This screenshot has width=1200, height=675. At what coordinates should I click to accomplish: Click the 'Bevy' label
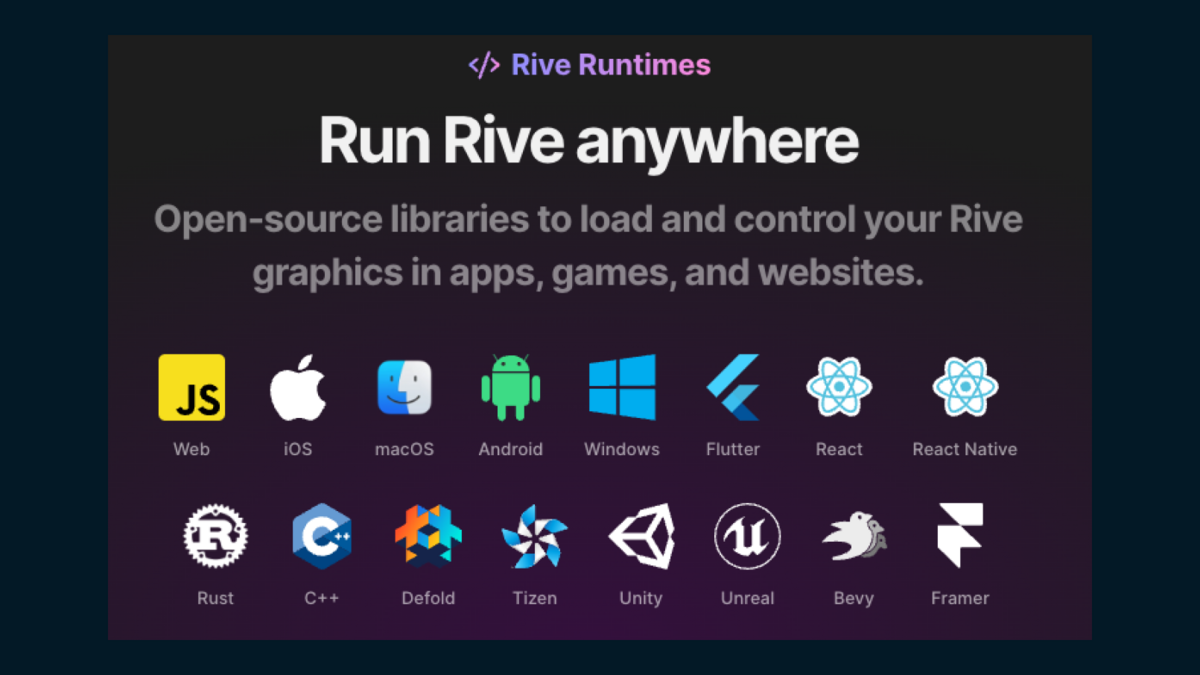[x=854, y=598]
